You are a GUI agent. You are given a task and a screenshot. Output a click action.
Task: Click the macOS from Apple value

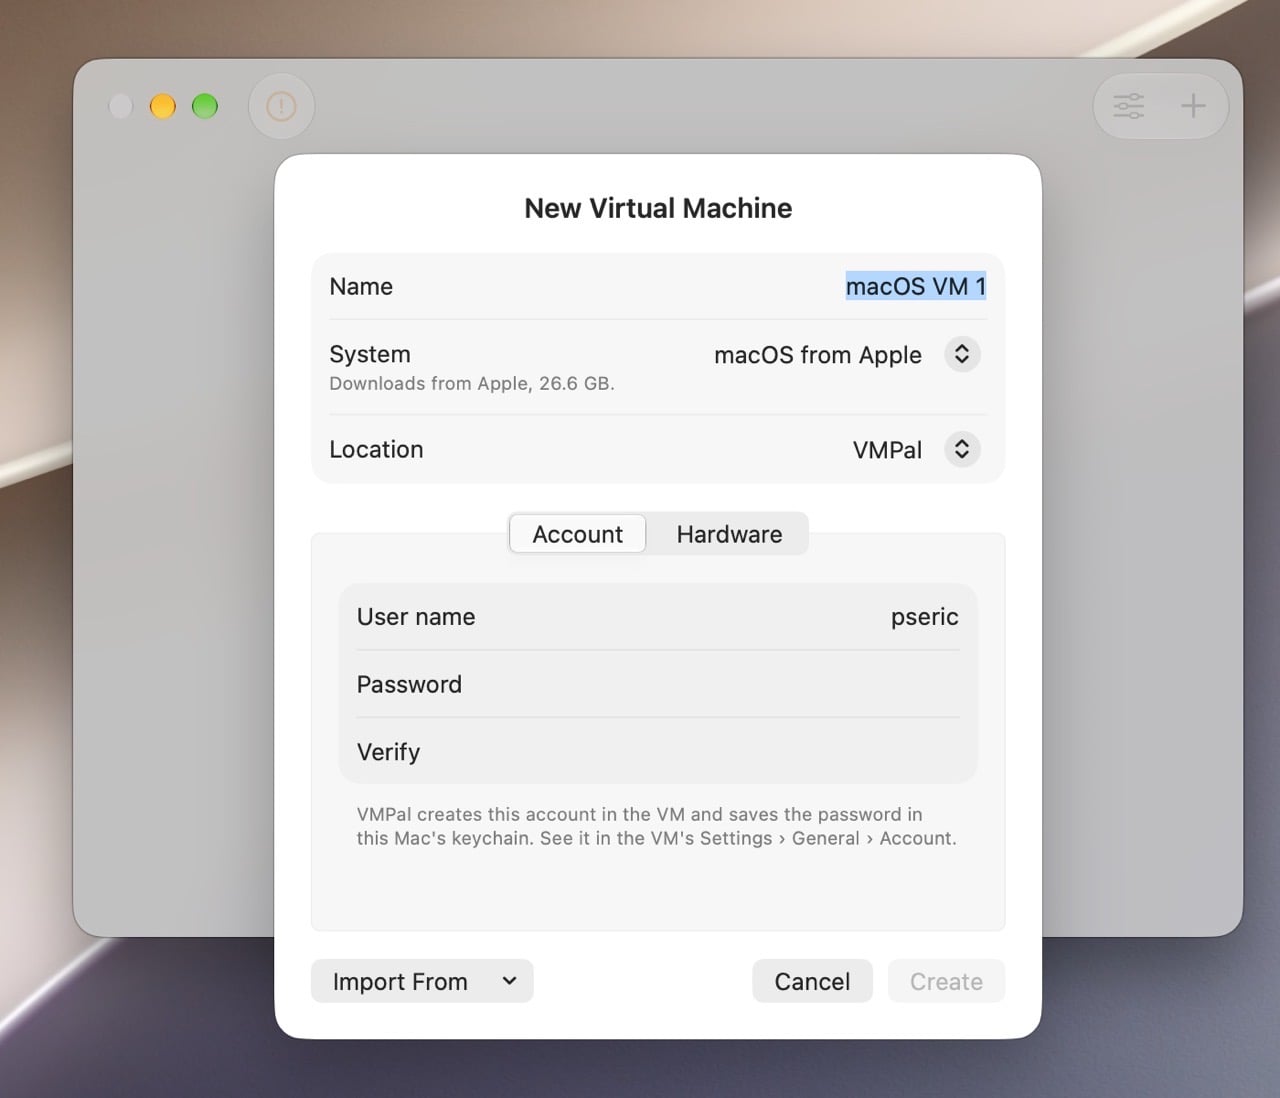coord(818,355)
